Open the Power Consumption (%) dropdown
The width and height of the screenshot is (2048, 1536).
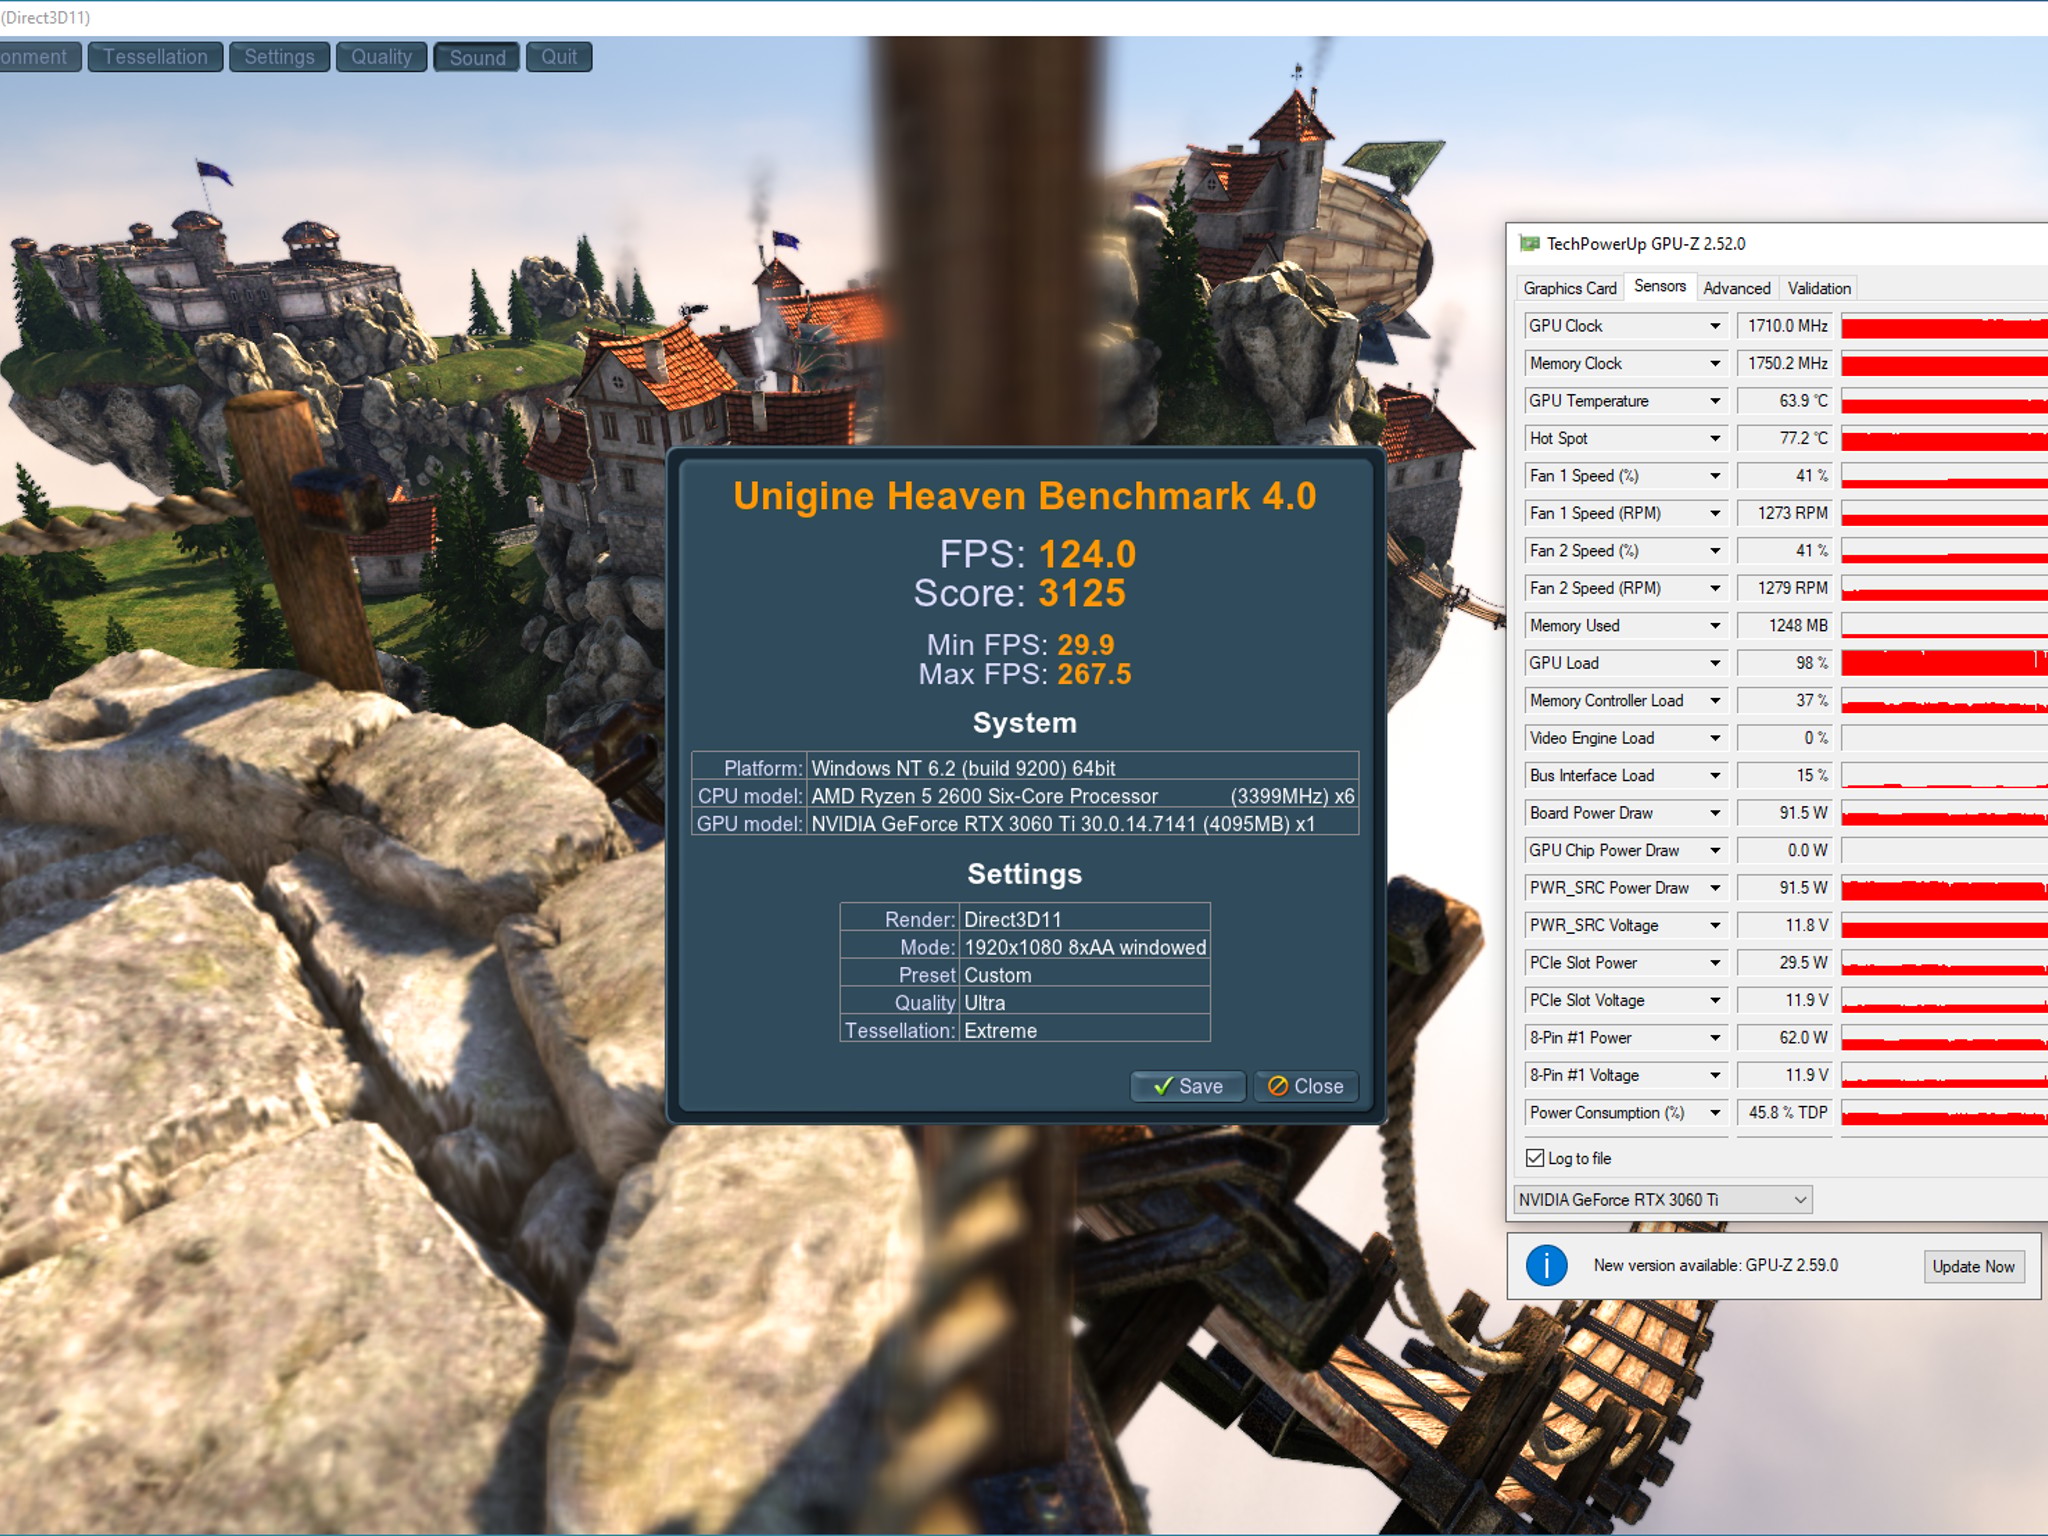coord(1715,1113)
